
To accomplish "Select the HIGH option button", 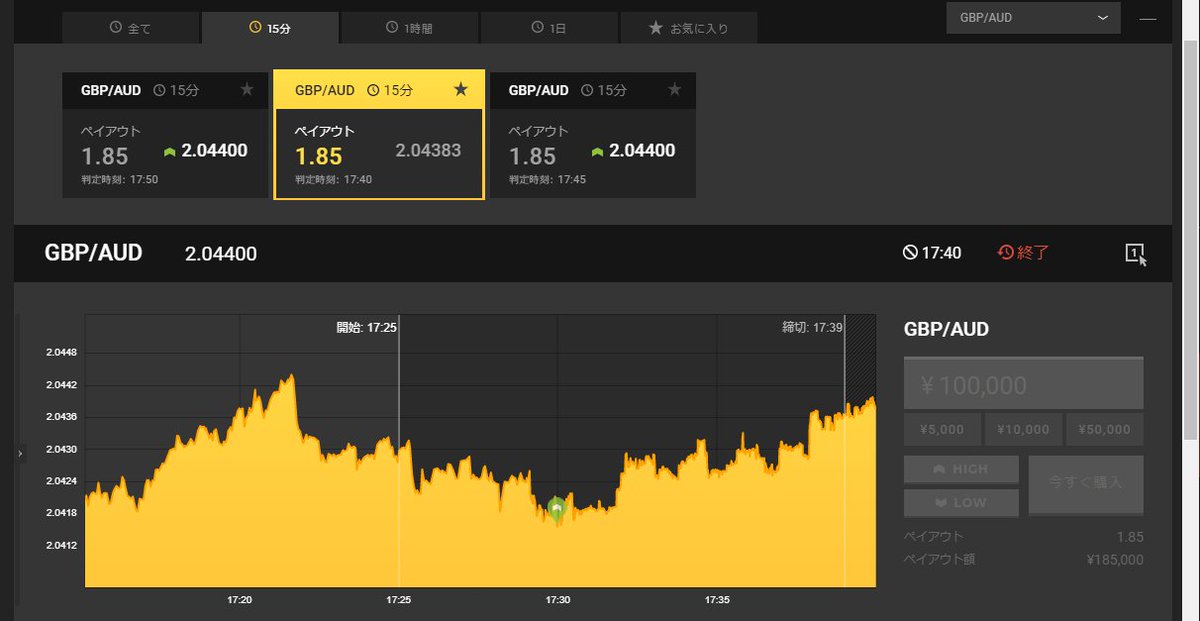I will (961, 469).
